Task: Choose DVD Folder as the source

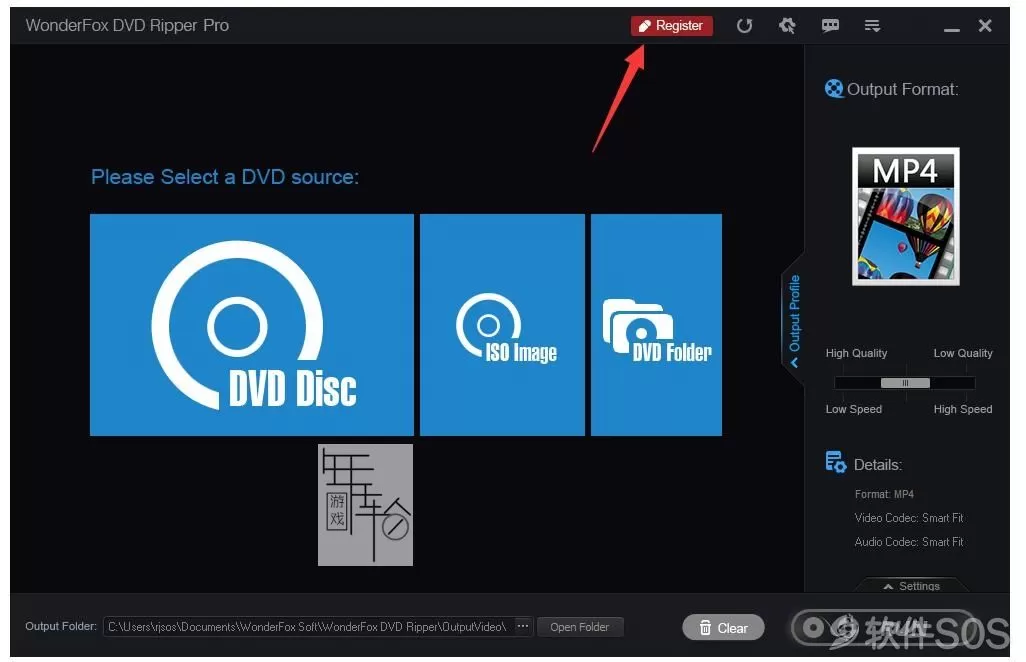Action: point(656,324)
